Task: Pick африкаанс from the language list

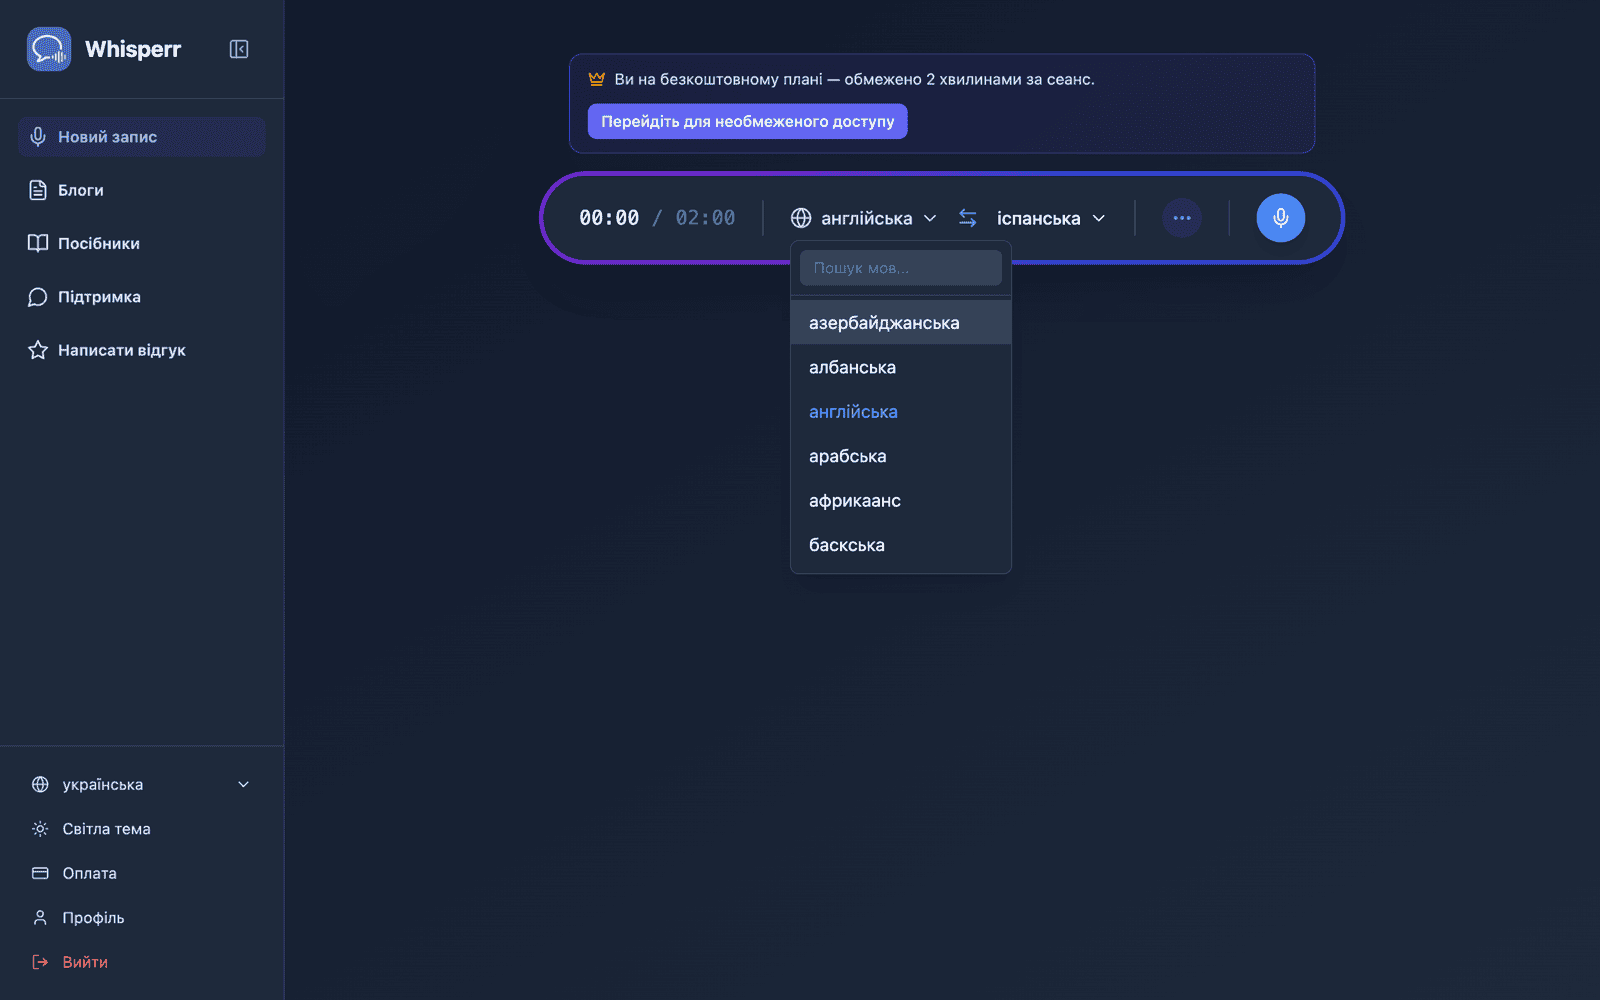Action: pyautogui.click(x=901, y=501)
